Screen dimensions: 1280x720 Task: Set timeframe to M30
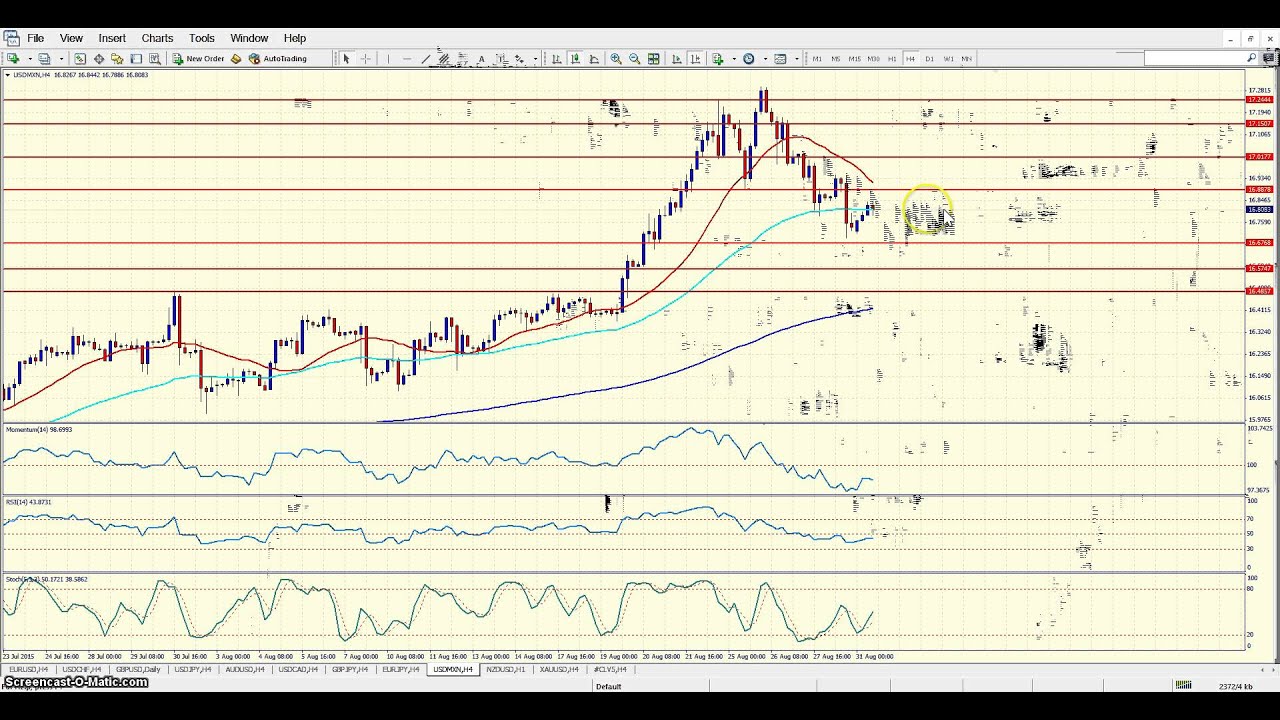tap(873, 59)
